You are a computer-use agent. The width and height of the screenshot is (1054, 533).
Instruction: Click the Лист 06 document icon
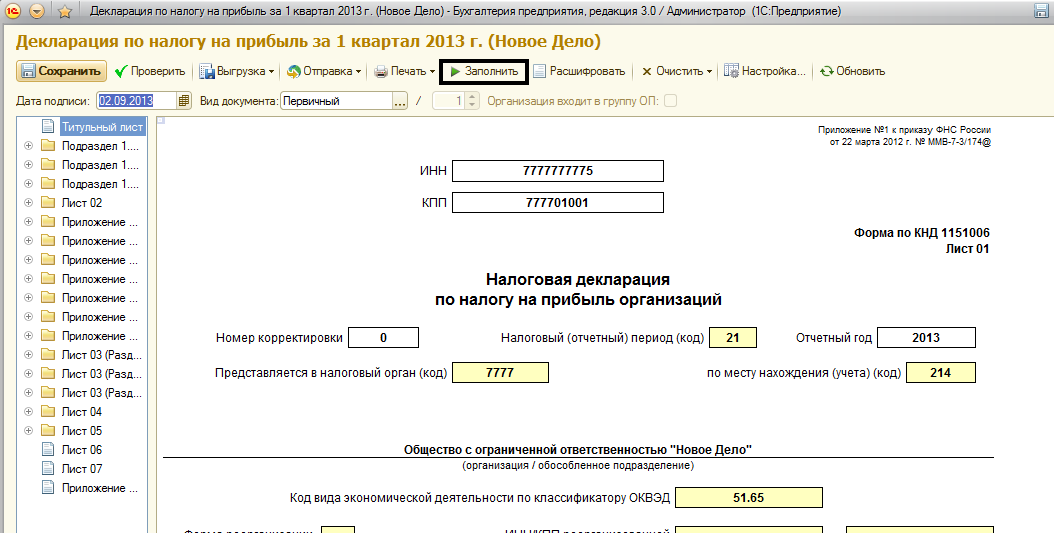click(x=48, y=450)
